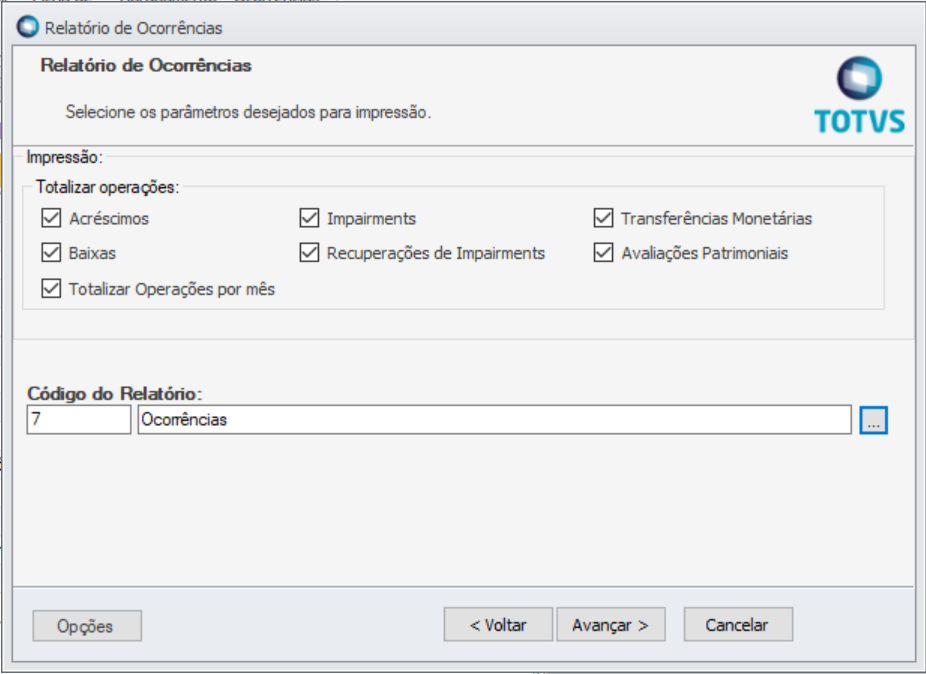
Task: Toggle Recuperações de Impairments checkbox
Action: coord(309,253)
